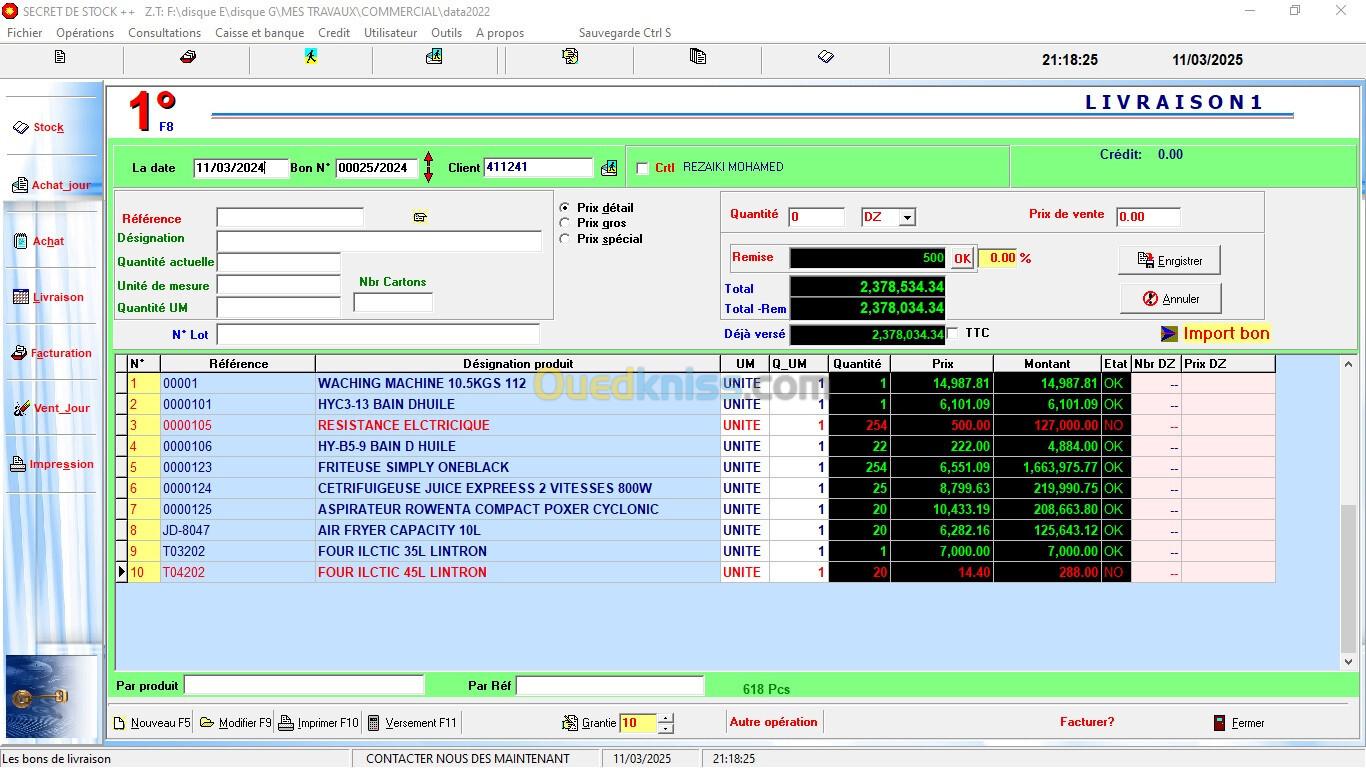
Task: Open the Consultations menu
Action: click(164, 33)
